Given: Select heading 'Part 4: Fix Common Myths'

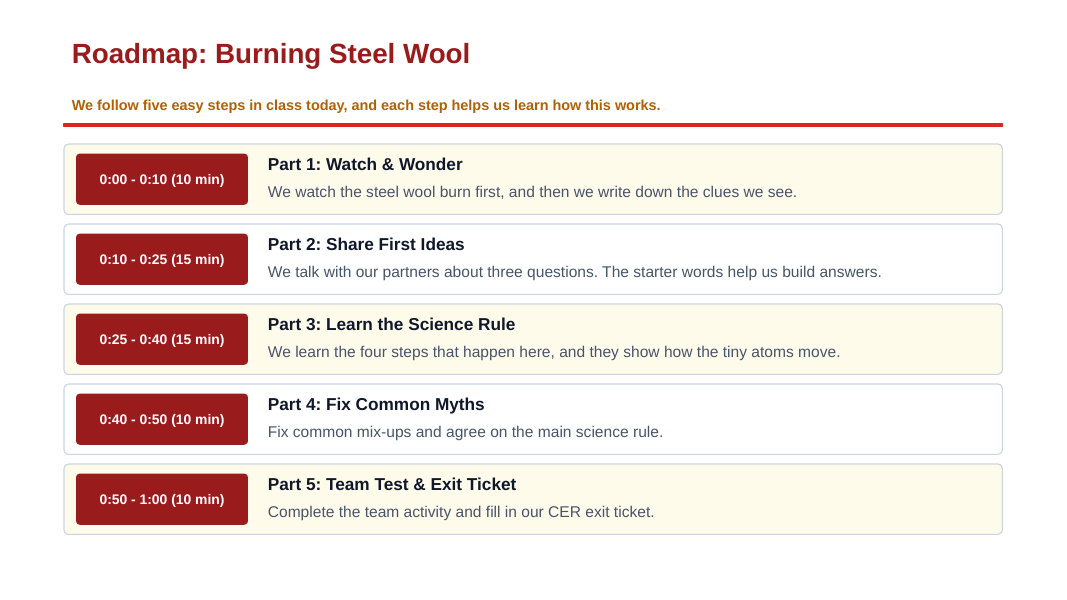Looking at the screenshot, I should [376, 405].
